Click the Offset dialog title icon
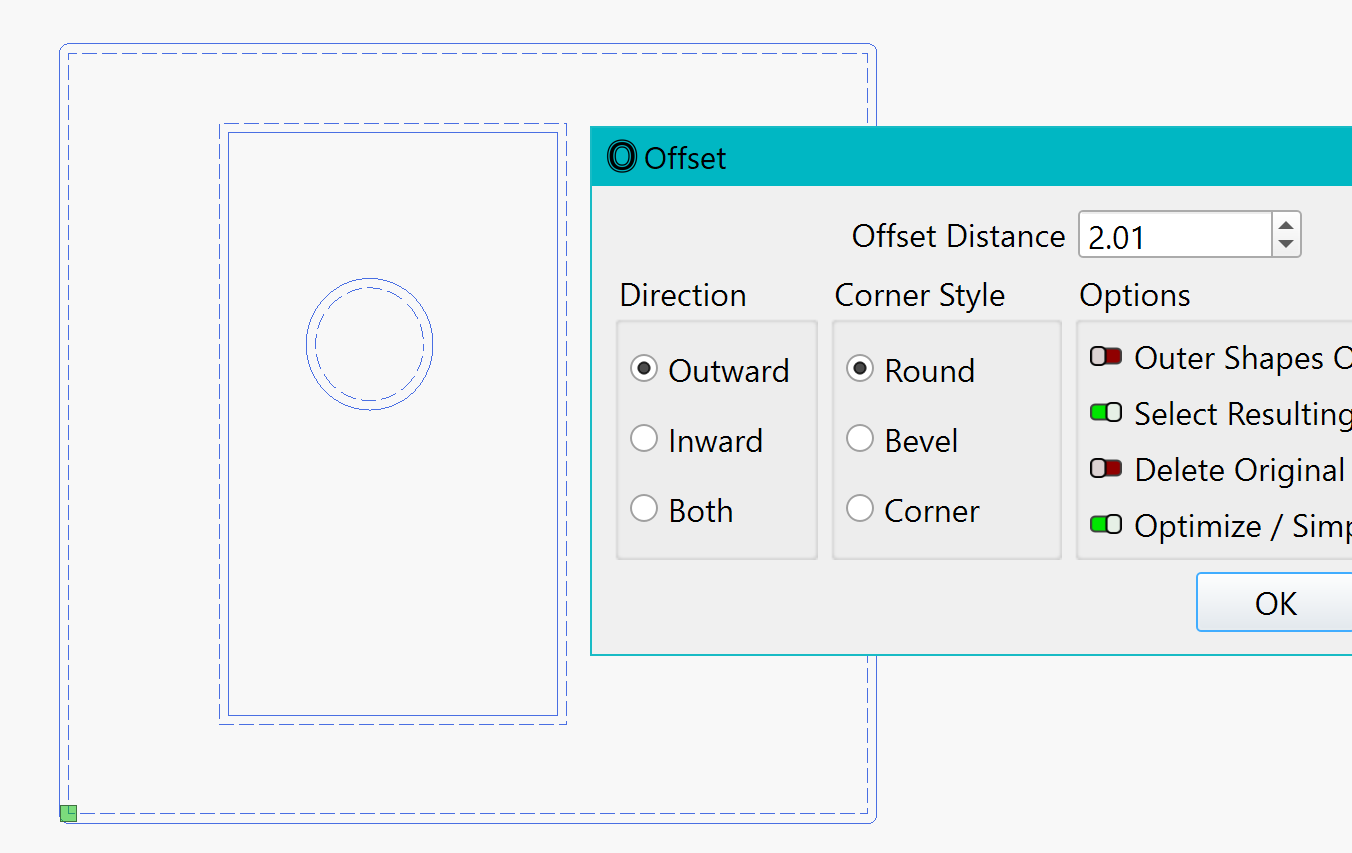 tap(622, 157)
